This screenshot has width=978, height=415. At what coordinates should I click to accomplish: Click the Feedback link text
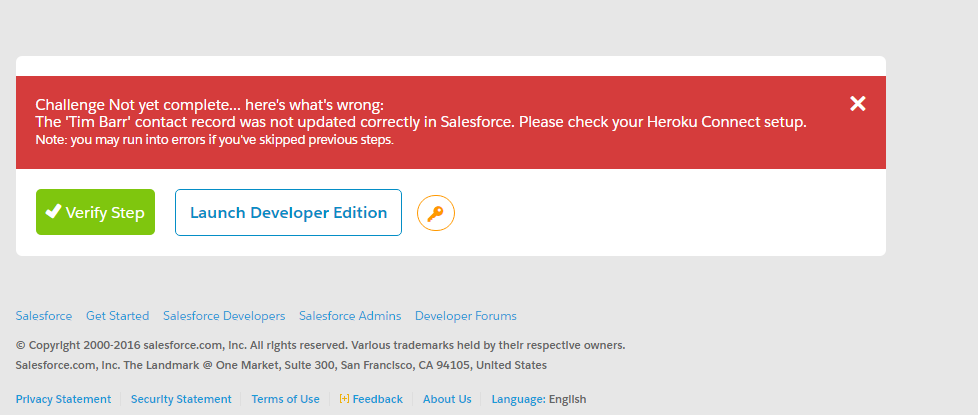[378, 399]
